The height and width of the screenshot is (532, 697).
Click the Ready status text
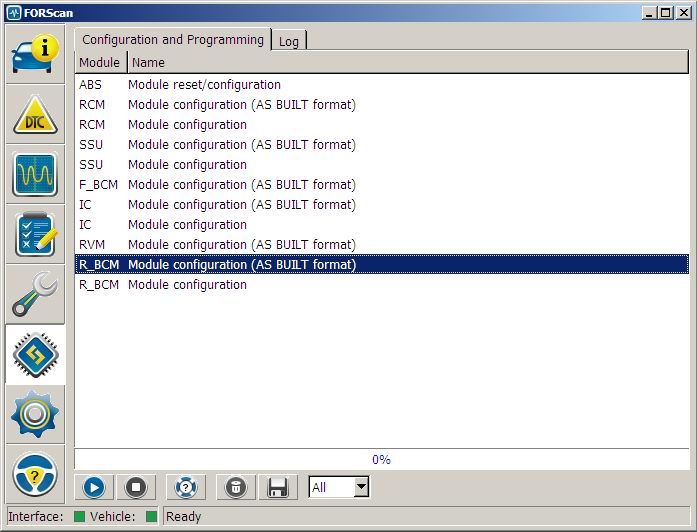tap(184, 516)
